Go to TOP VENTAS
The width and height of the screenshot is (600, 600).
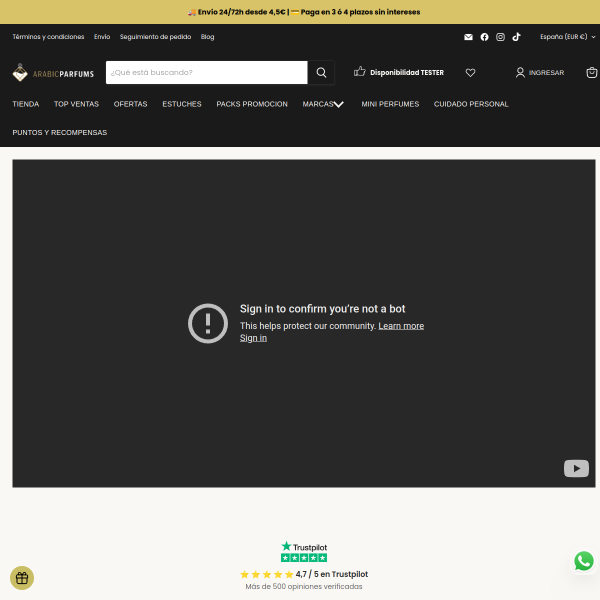[76, 104]
